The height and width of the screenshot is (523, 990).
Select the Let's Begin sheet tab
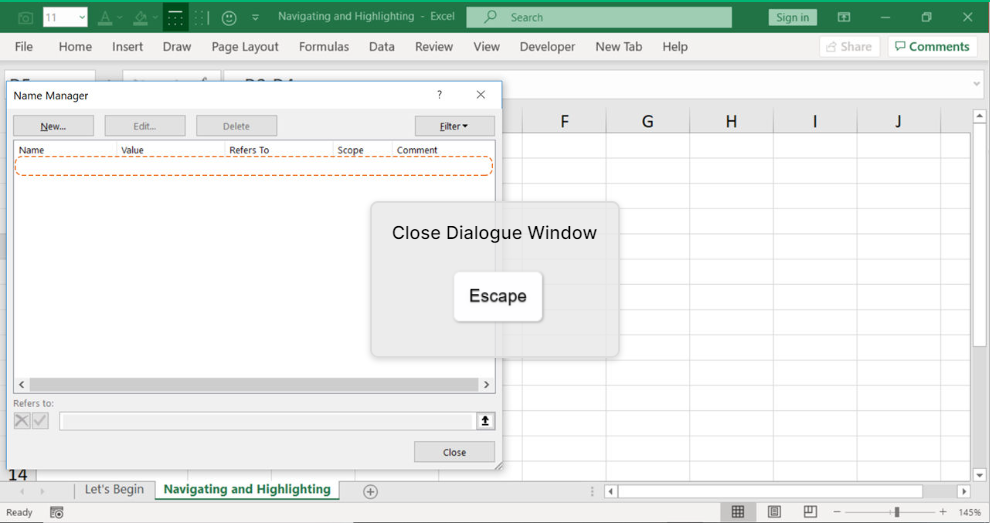click(x=114, y=490)
